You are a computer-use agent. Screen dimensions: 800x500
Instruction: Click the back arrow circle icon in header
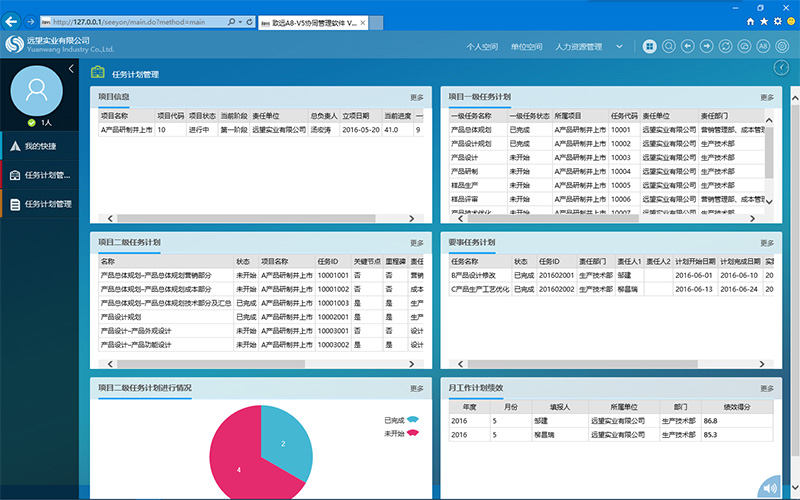coord(687,46)
